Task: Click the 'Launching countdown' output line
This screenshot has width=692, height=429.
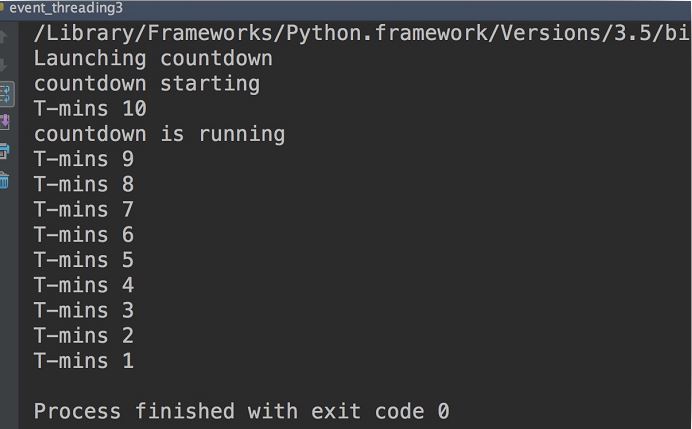Action: [x=153, y=58]
